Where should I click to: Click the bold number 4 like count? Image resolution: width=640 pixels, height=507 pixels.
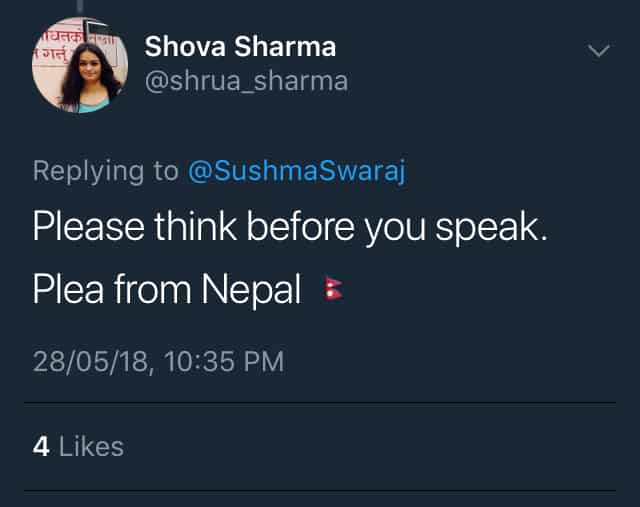click(x=41, y=446)
